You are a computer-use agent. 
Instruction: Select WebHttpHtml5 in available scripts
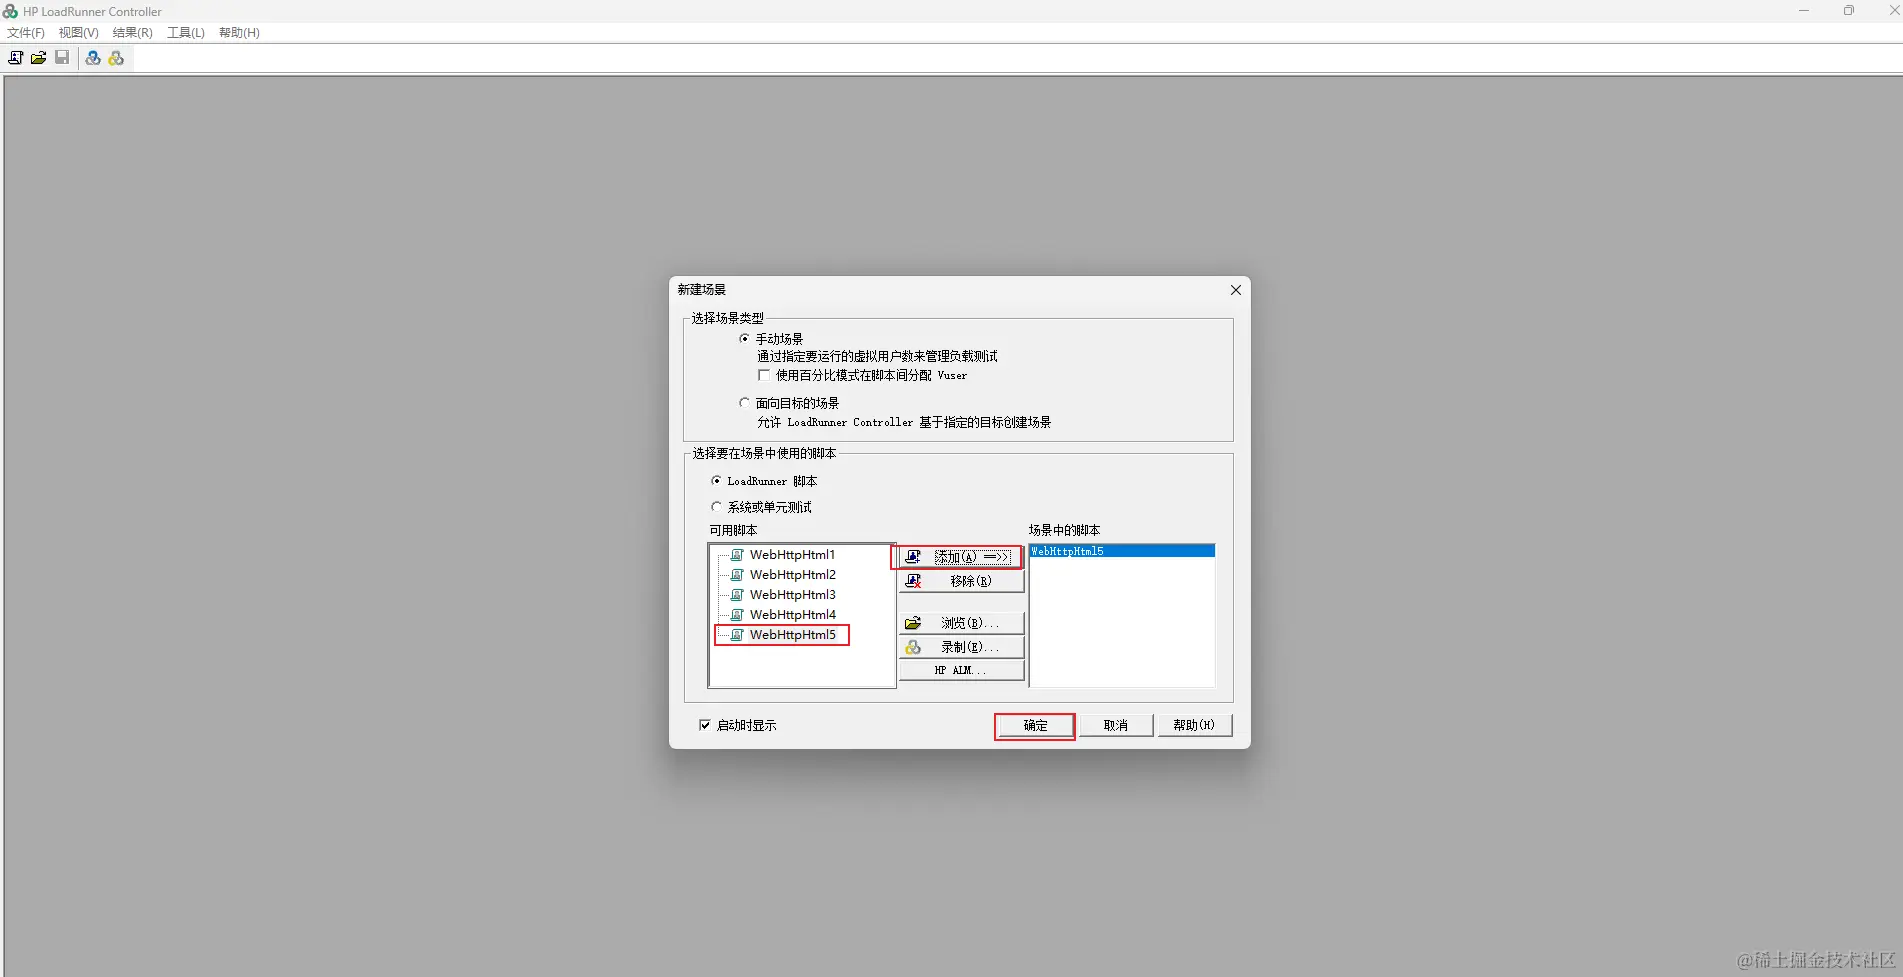[x=792, y=635]
